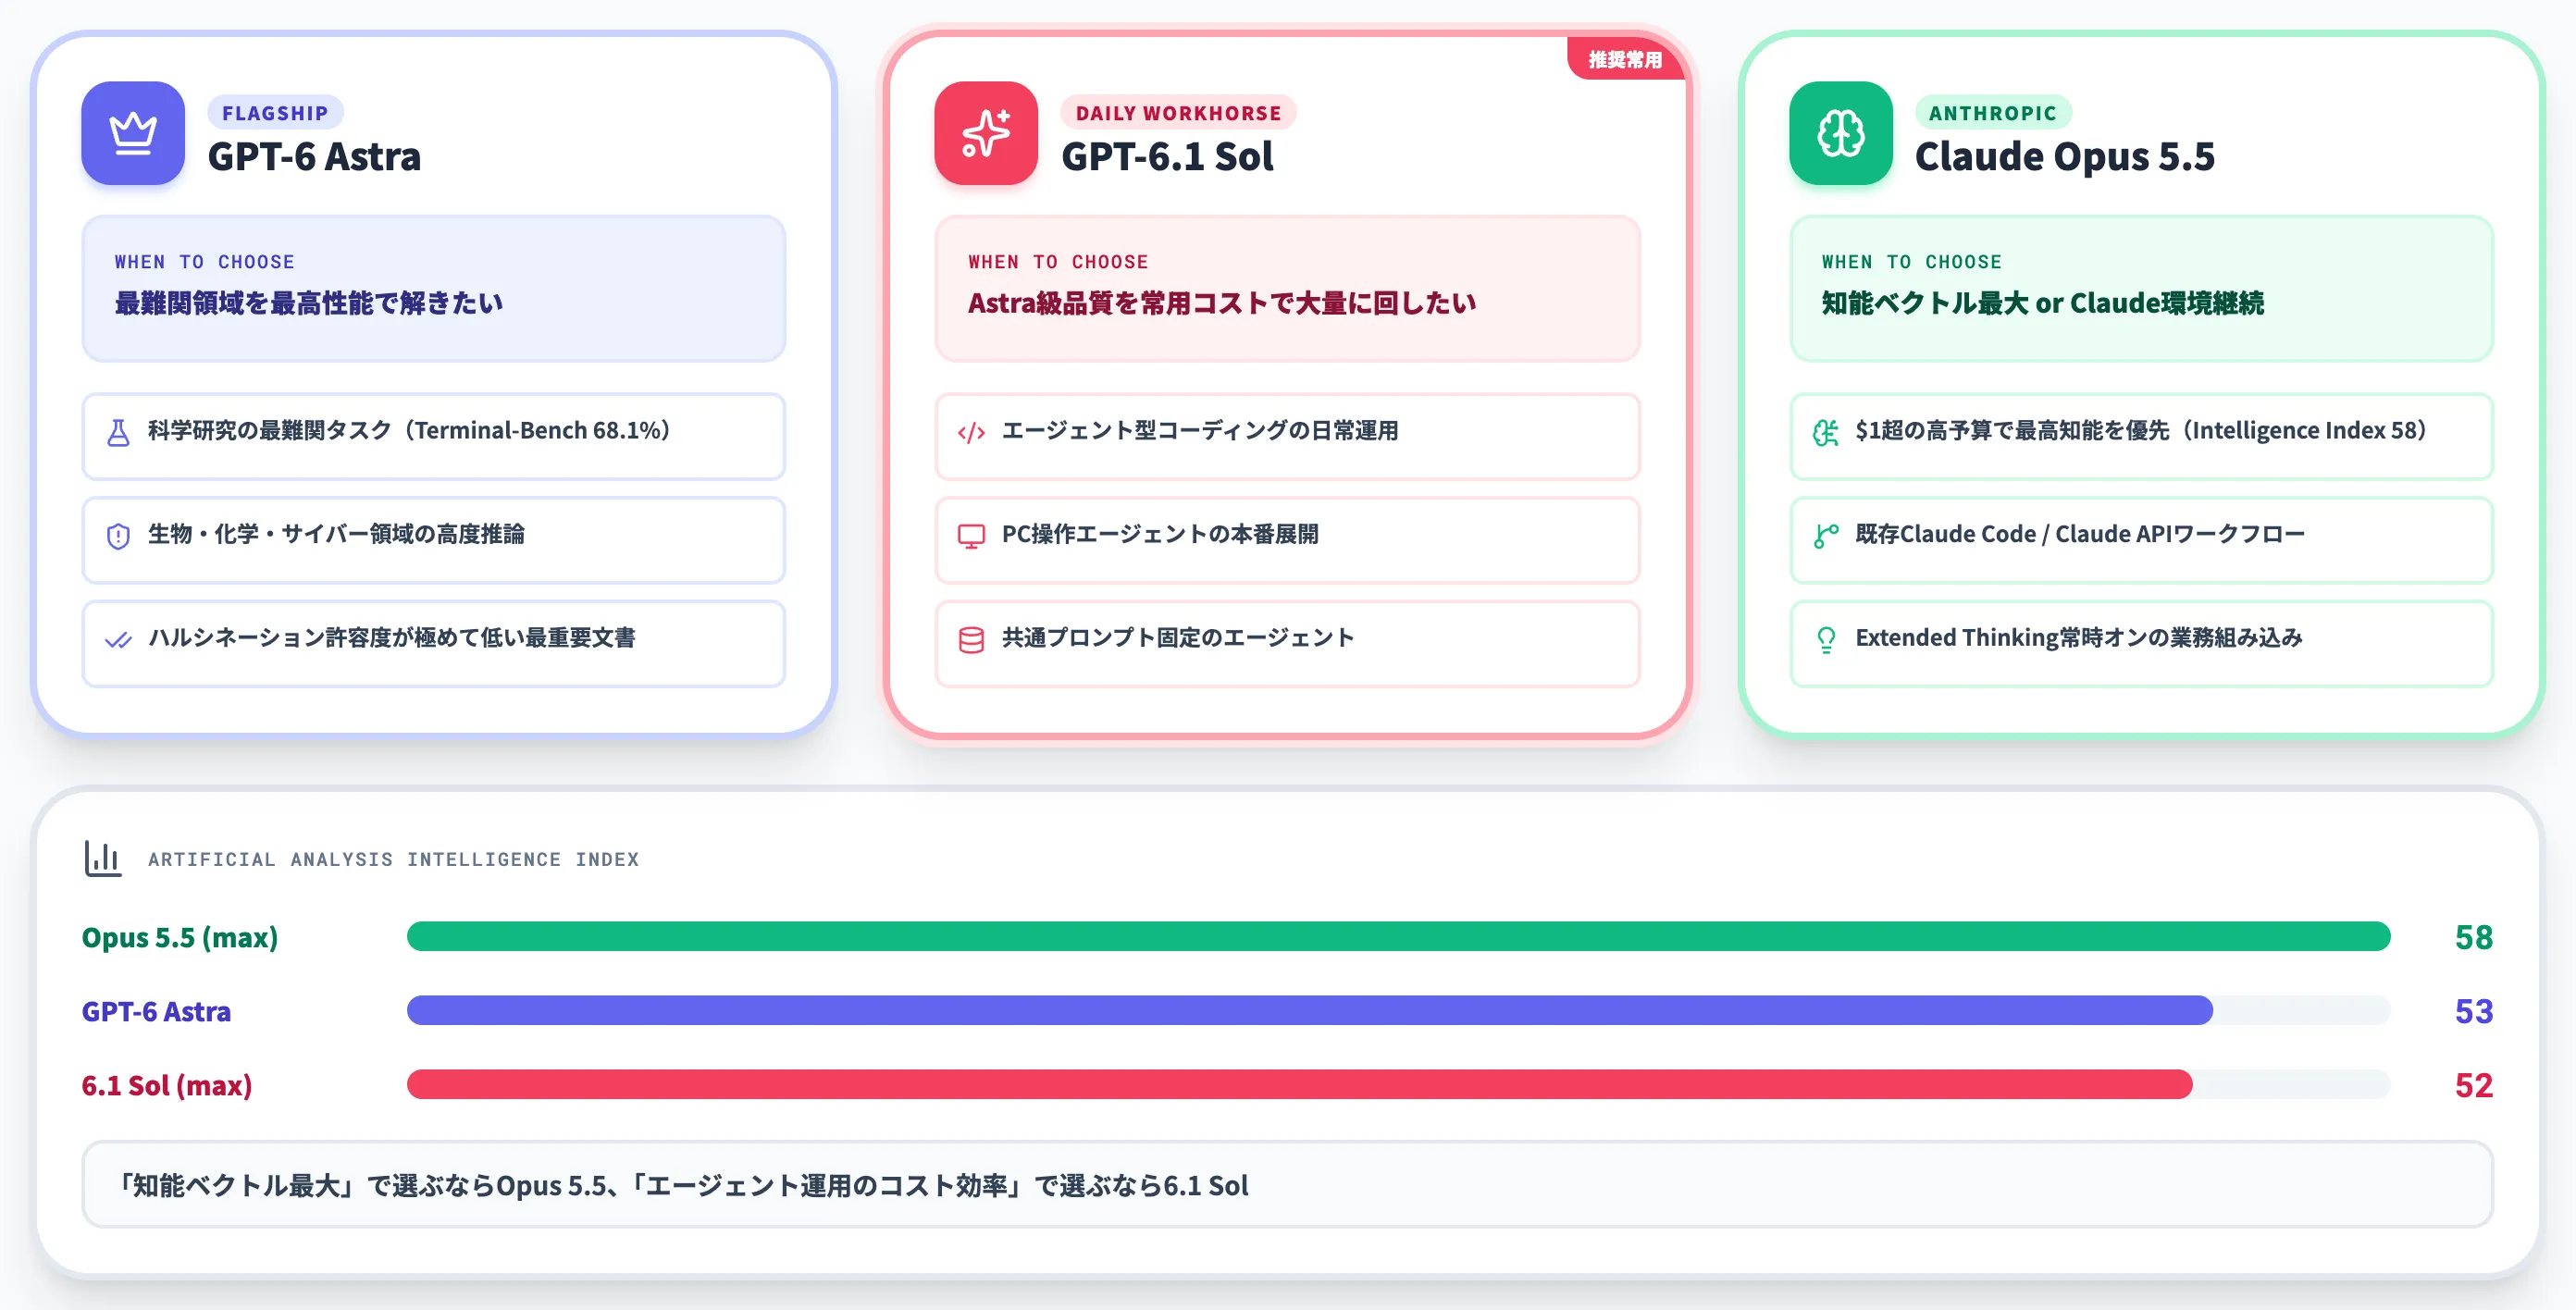Click the green Opus 5.5 (max) progress bar

[x=1398, y=937]
